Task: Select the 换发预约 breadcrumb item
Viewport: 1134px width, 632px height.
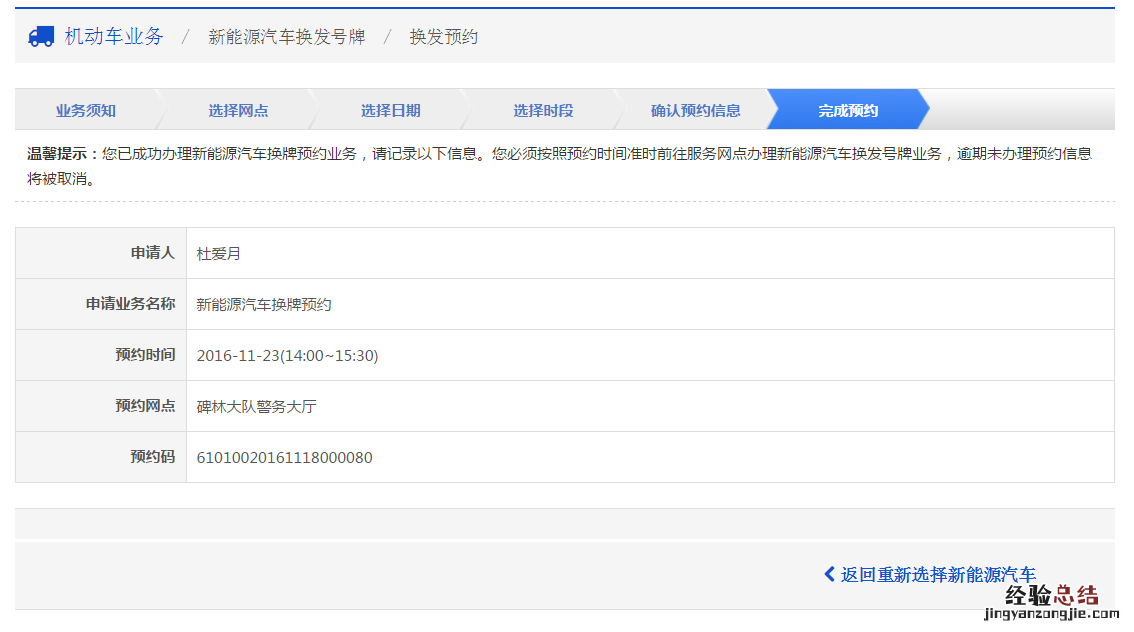Action: click(x=443, y=37)
